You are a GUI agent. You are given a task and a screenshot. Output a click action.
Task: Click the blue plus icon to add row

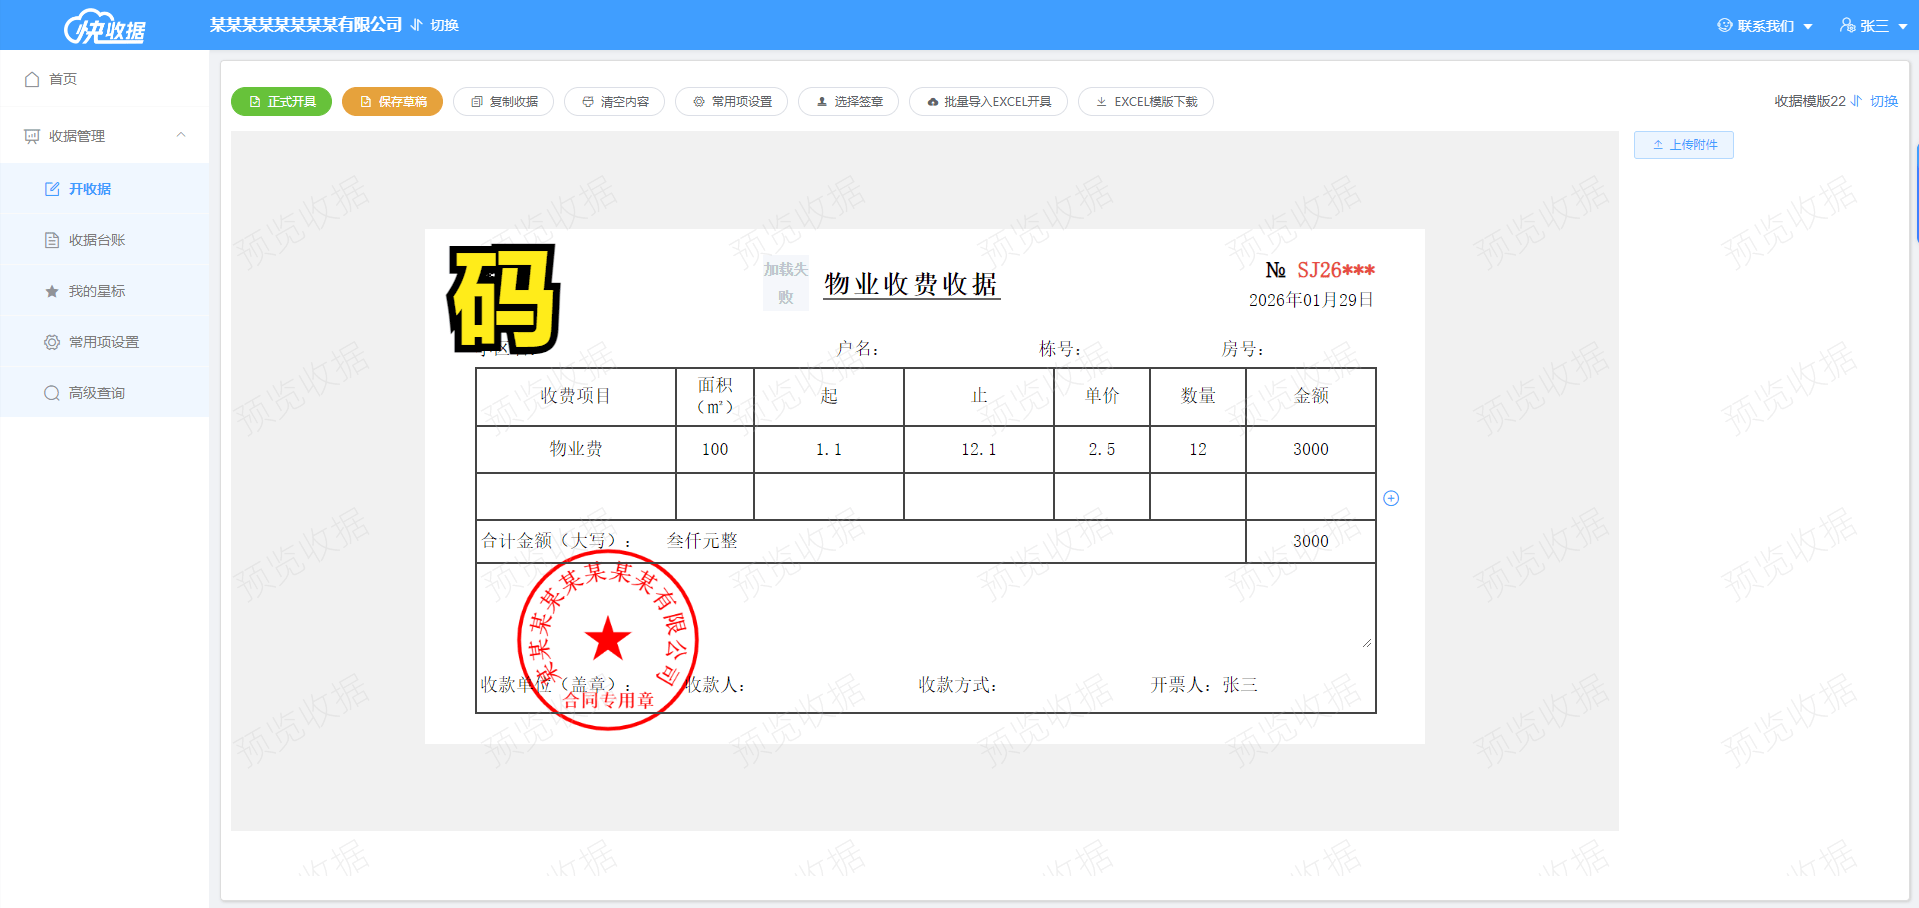(1391, 498)
